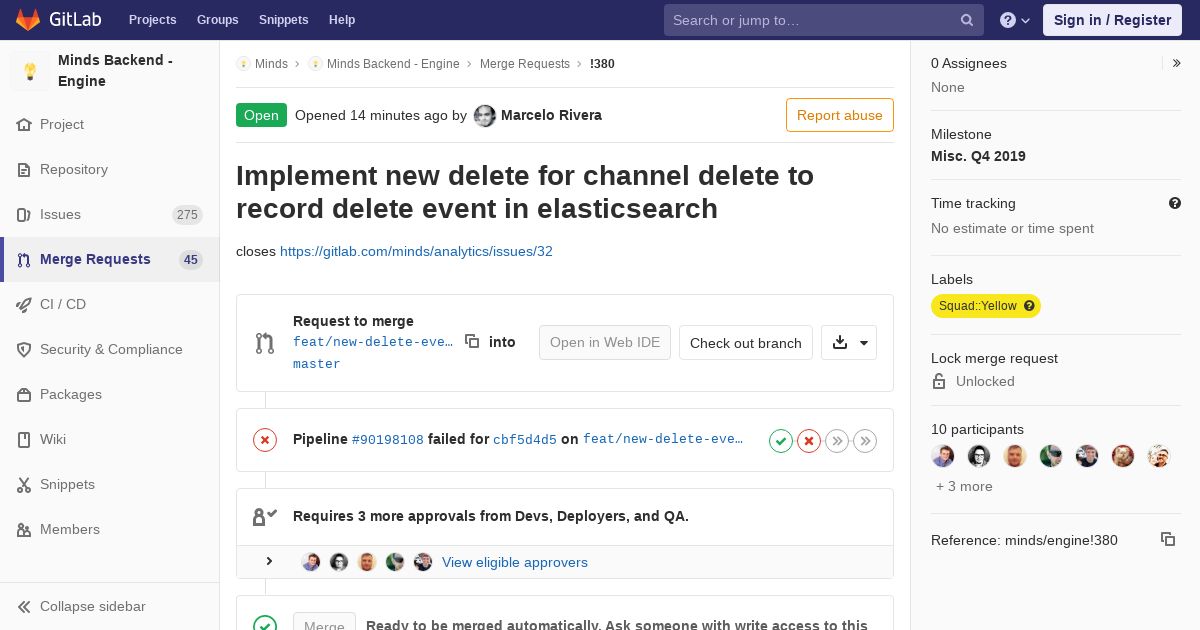Open the help question-mark dropdown
This screenshot has width=1200, height=630.
(x=1015, y=20)
